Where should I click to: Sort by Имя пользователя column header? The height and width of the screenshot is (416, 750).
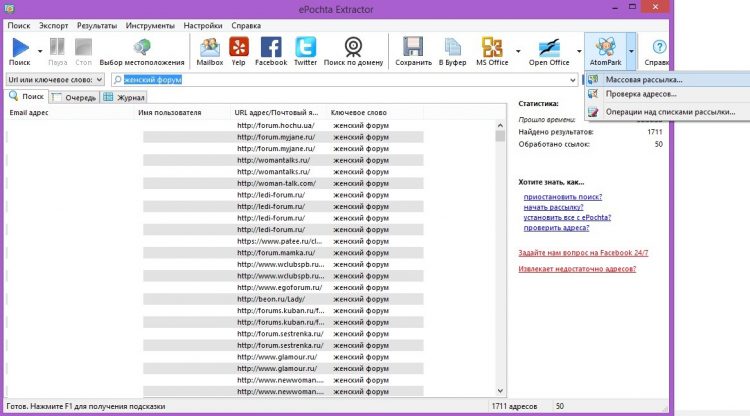click(x=182, y=113)
